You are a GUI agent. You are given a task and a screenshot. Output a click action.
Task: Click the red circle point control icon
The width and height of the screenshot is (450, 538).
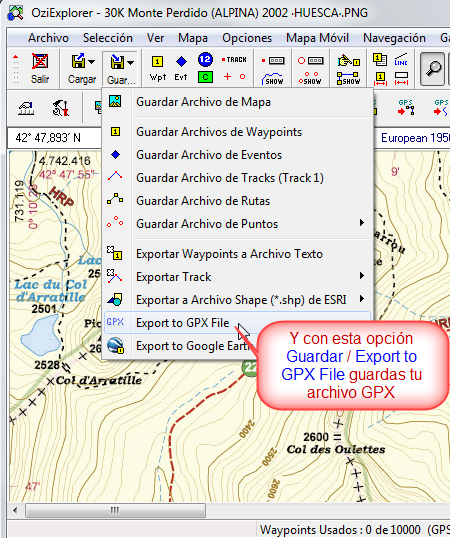(x=310, y=61)
